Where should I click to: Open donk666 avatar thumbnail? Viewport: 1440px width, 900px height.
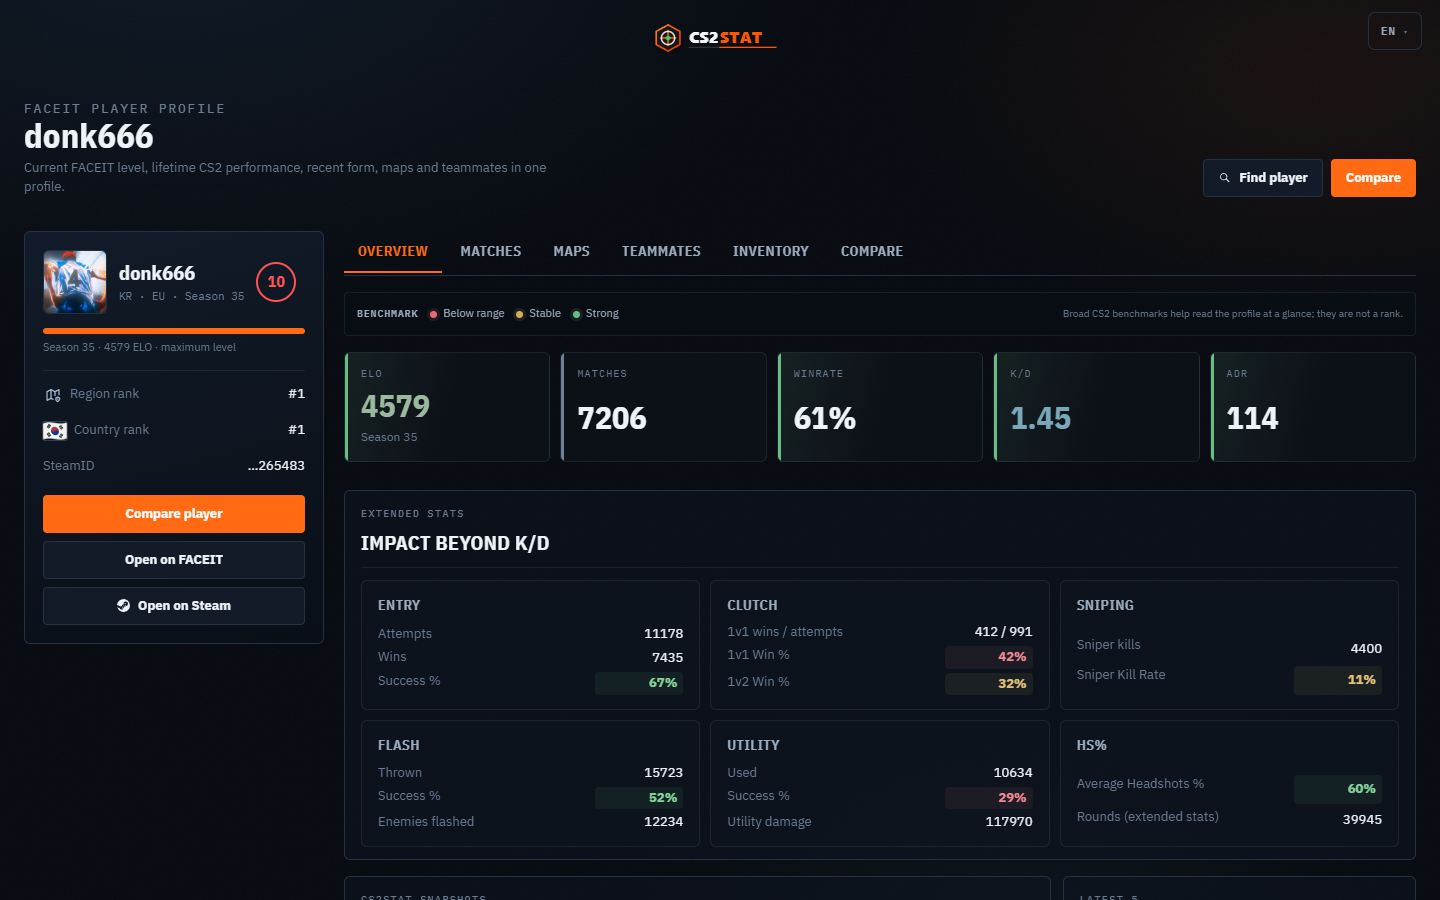[x=75, y=282]
